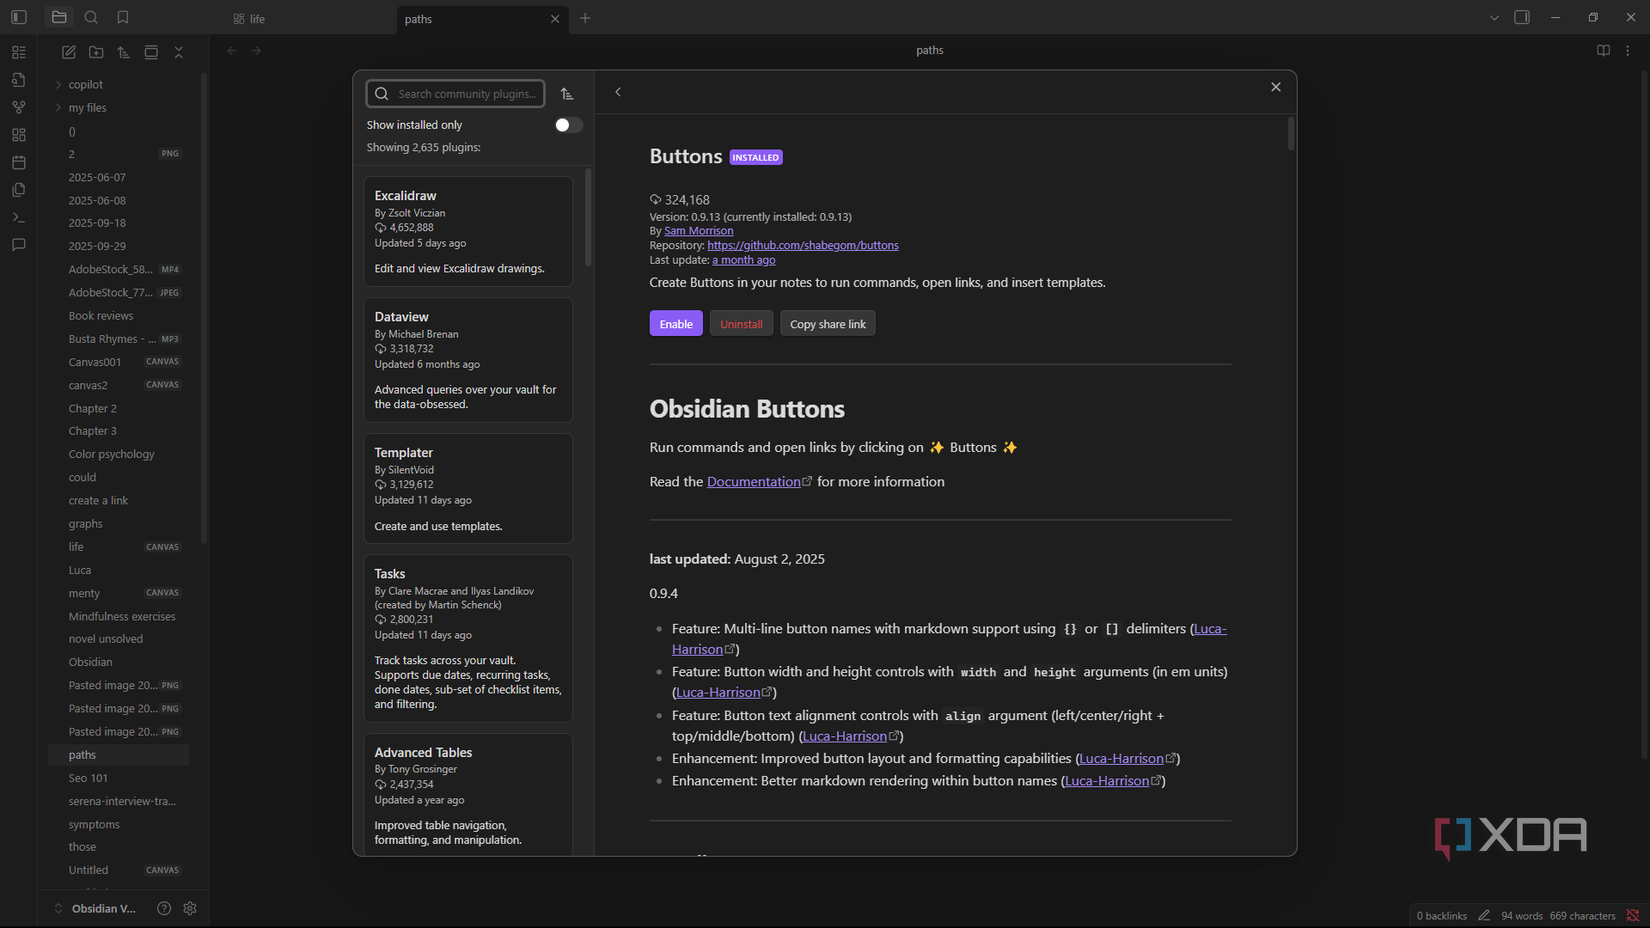Open the graph view from the left ribbon
This screenshot has height=928, width=1650.
[18, 107]
